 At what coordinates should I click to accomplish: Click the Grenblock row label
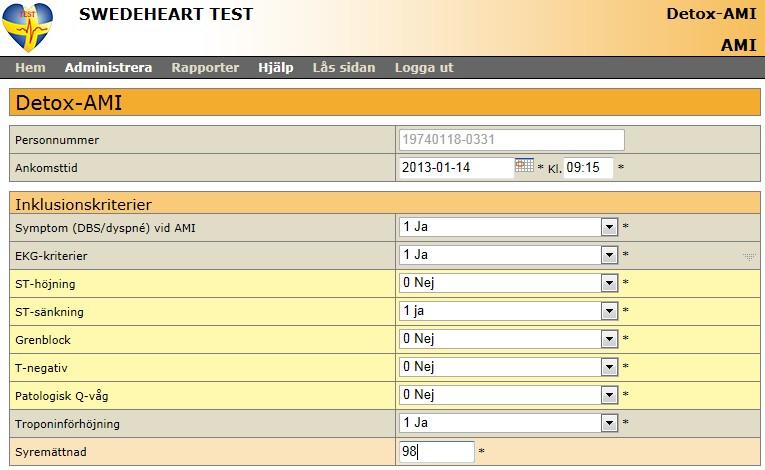pos(43,340)
